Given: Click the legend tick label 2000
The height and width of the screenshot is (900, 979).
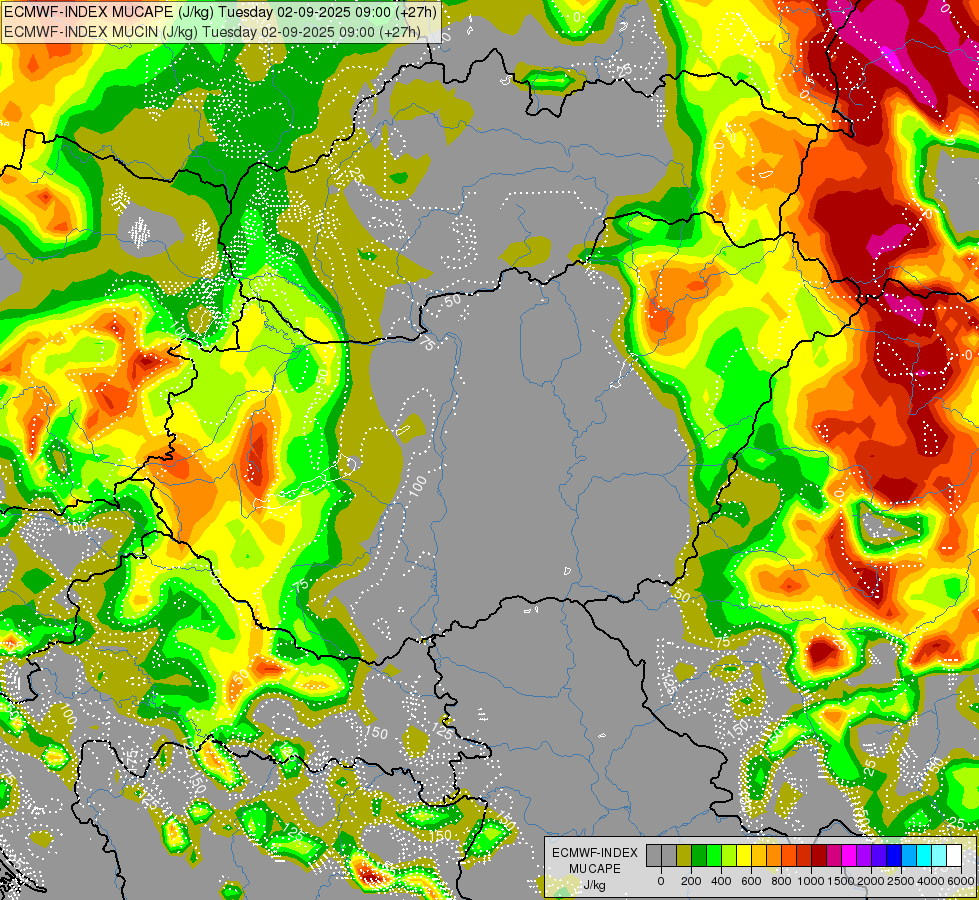Looking at the screenshot, I should pyautogui.click(x=871, y=881).
